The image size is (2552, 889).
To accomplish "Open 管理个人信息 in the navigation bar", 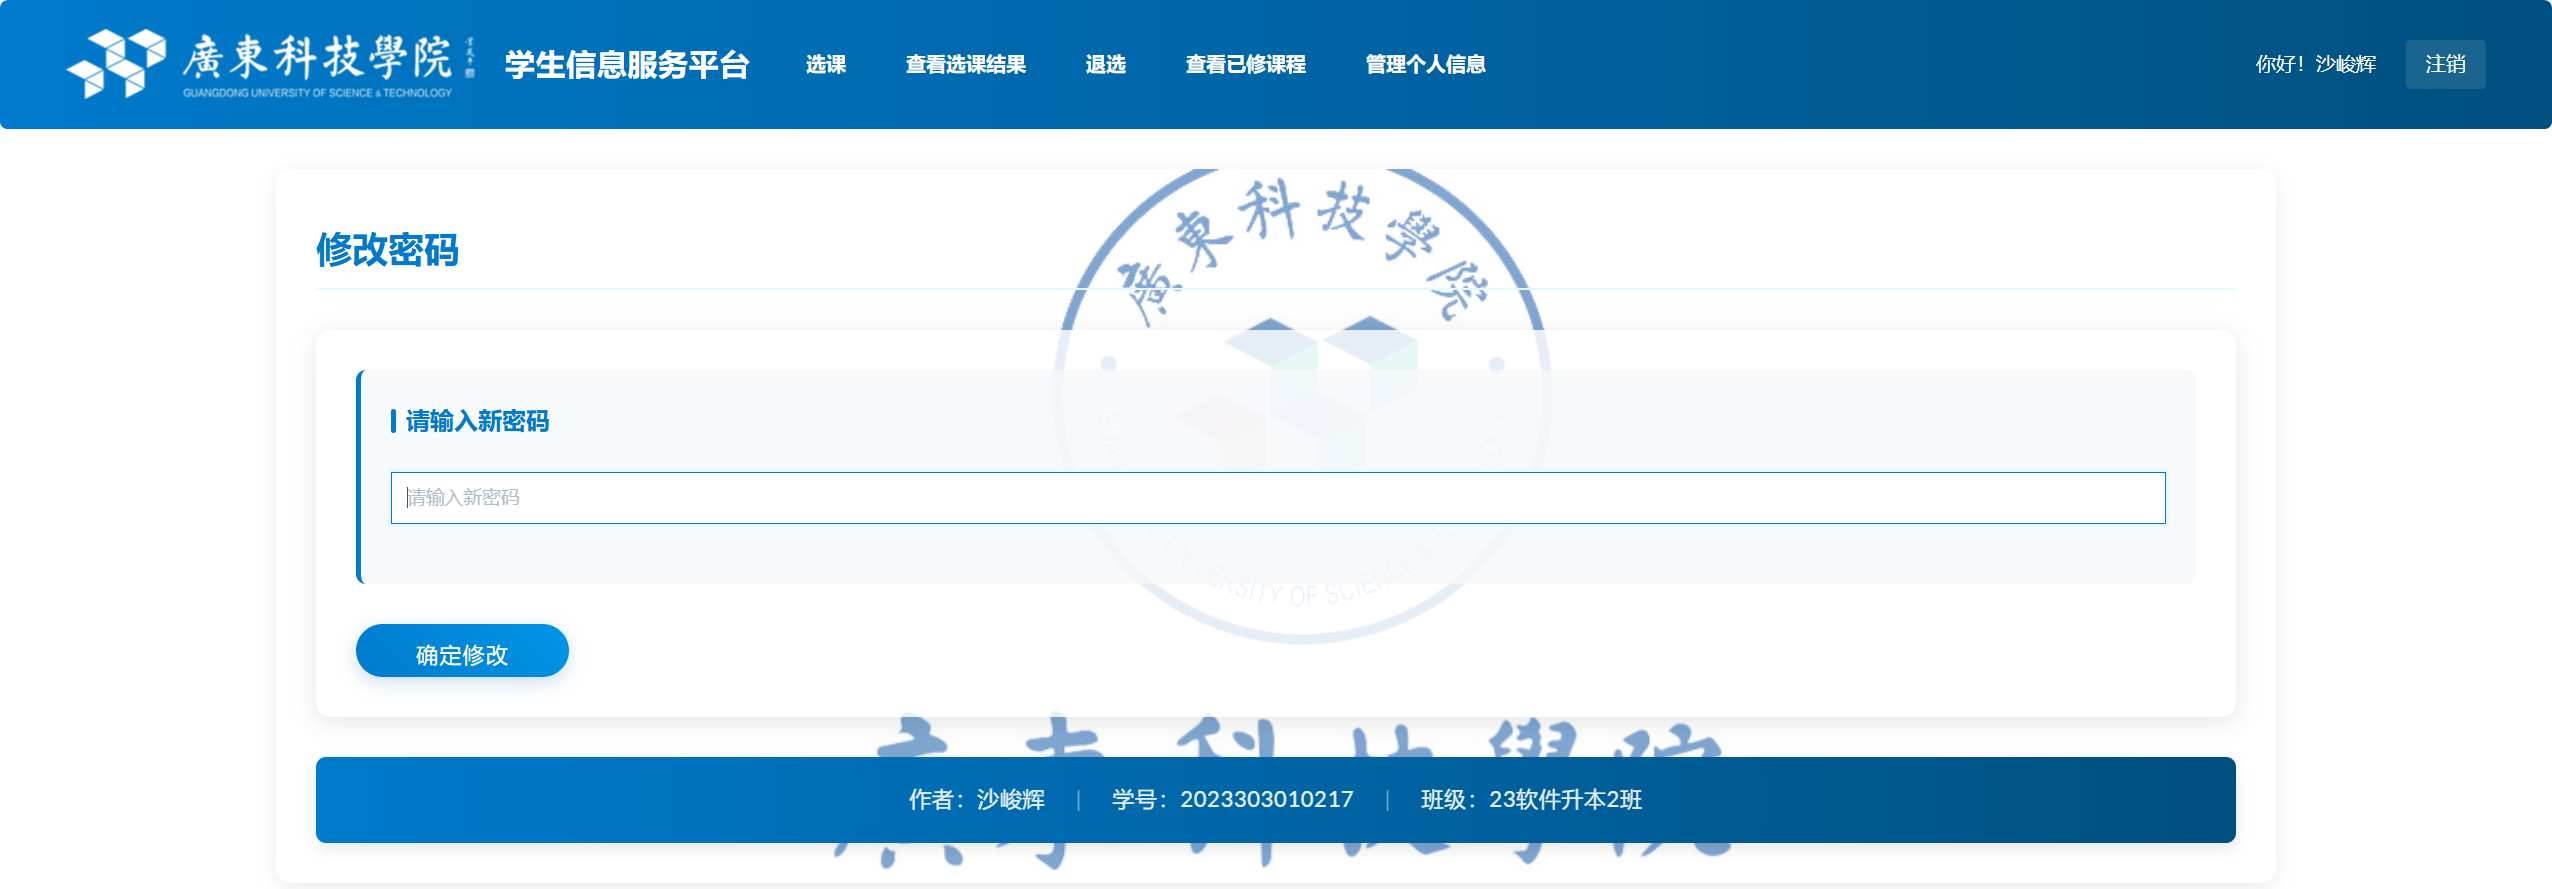I will 1425,65.
